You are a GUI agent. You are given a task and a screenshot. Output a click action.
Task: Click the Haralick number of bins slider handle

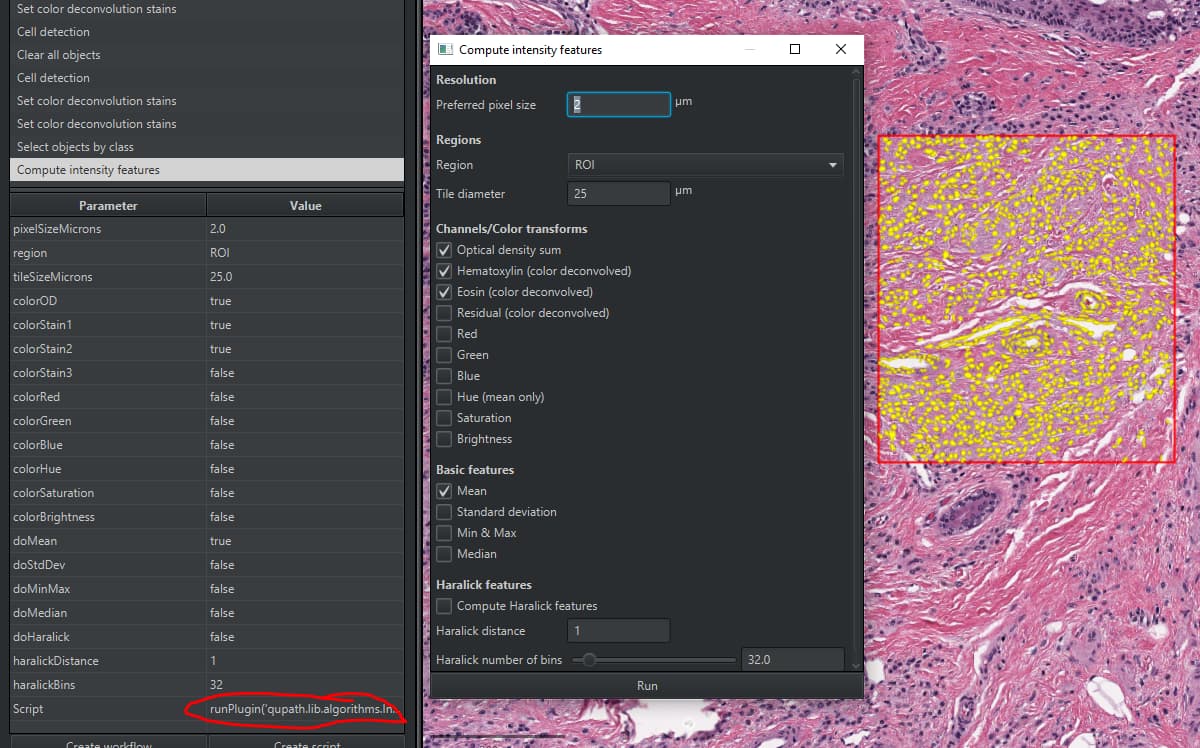coord(590,659)
